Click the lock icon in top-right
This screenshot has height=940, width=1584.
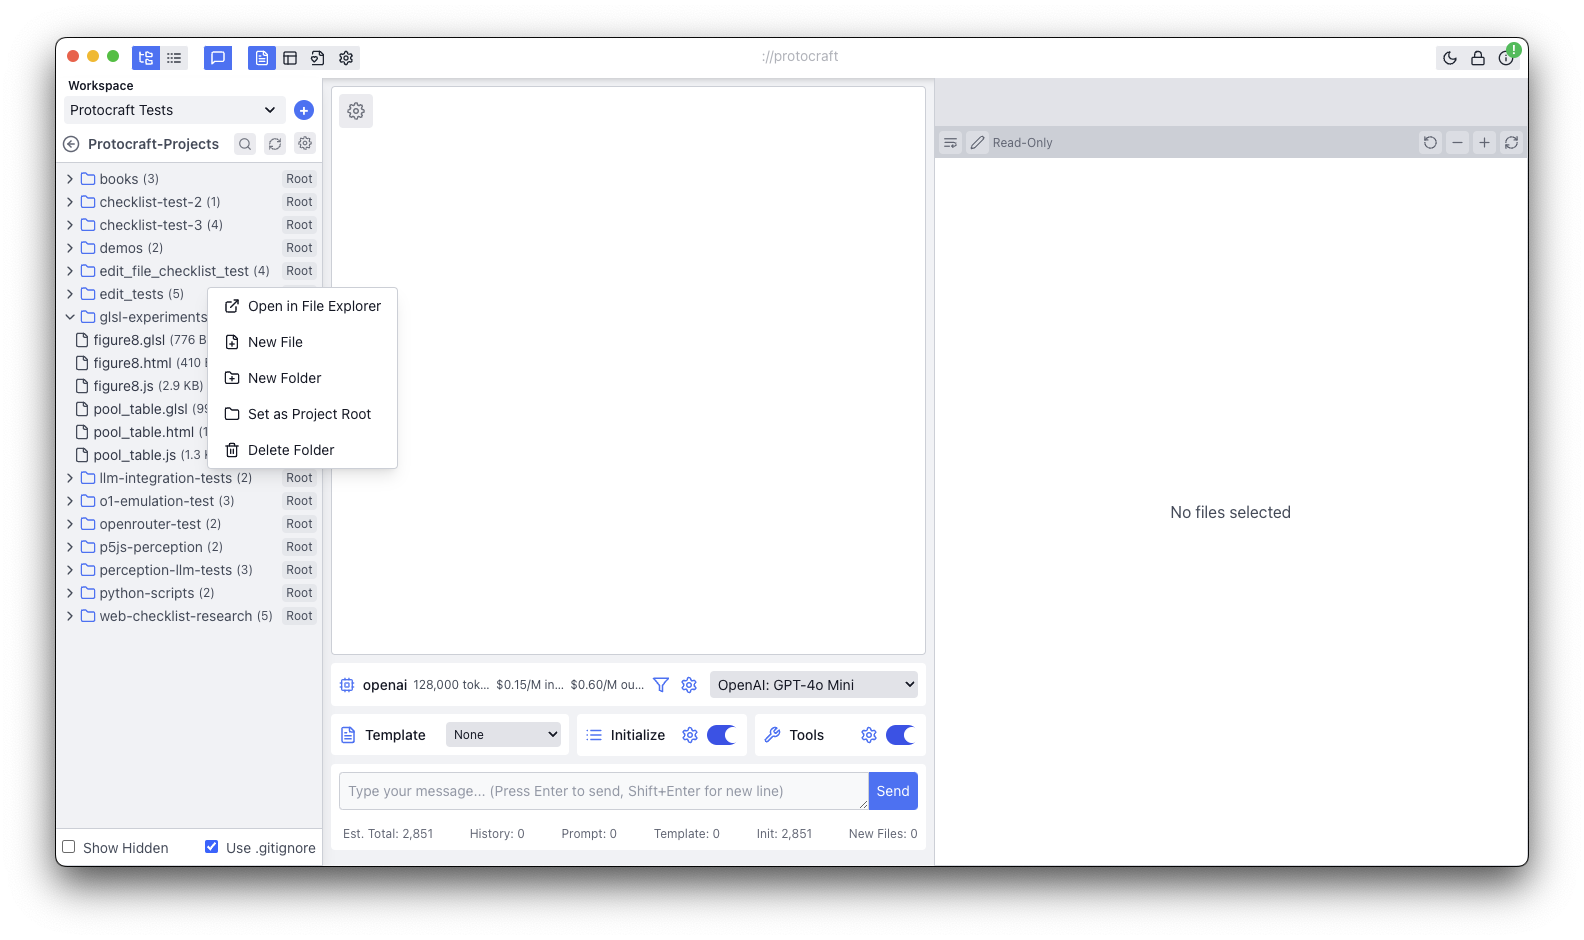click(x=1477, y=58)
